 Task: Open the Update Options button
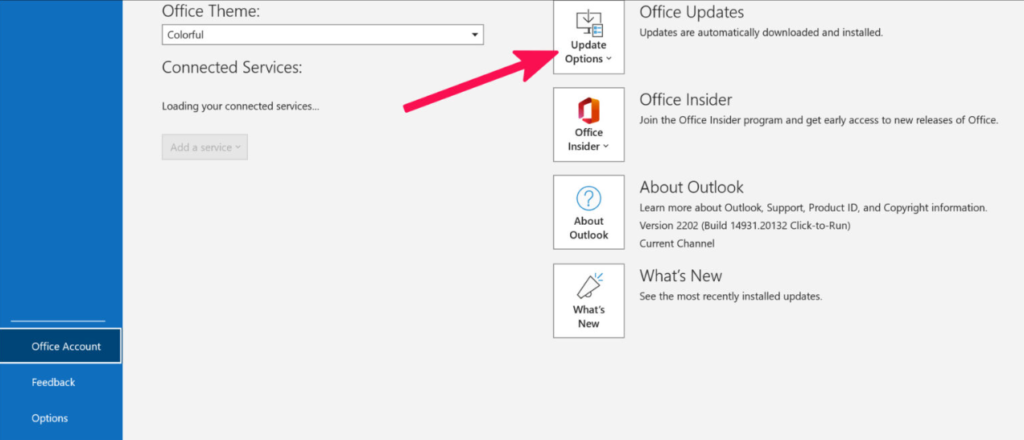point(588,37)
